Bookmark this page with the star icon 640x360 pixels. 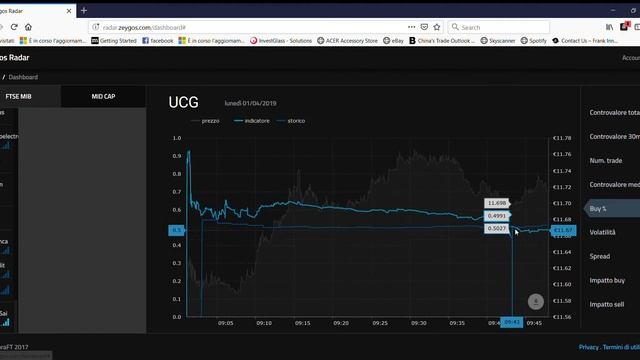click(437, 27)
